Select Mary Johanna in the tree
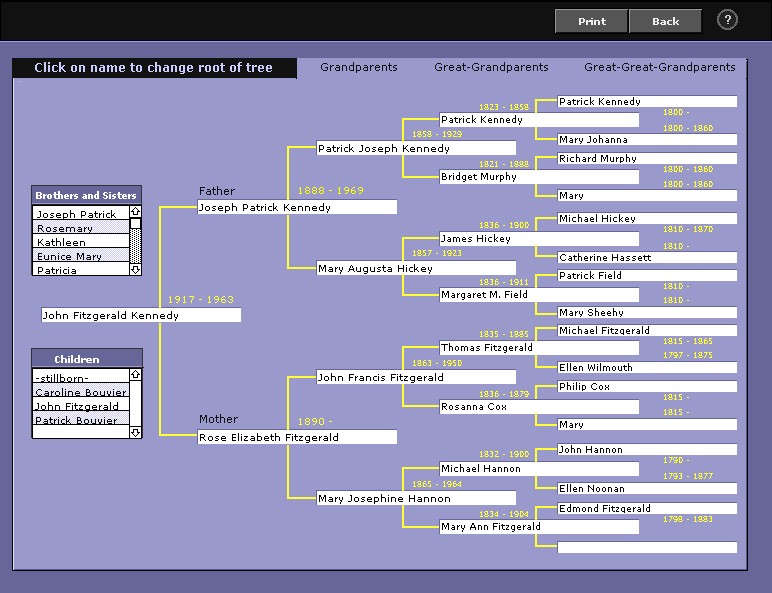 (647, 139)
